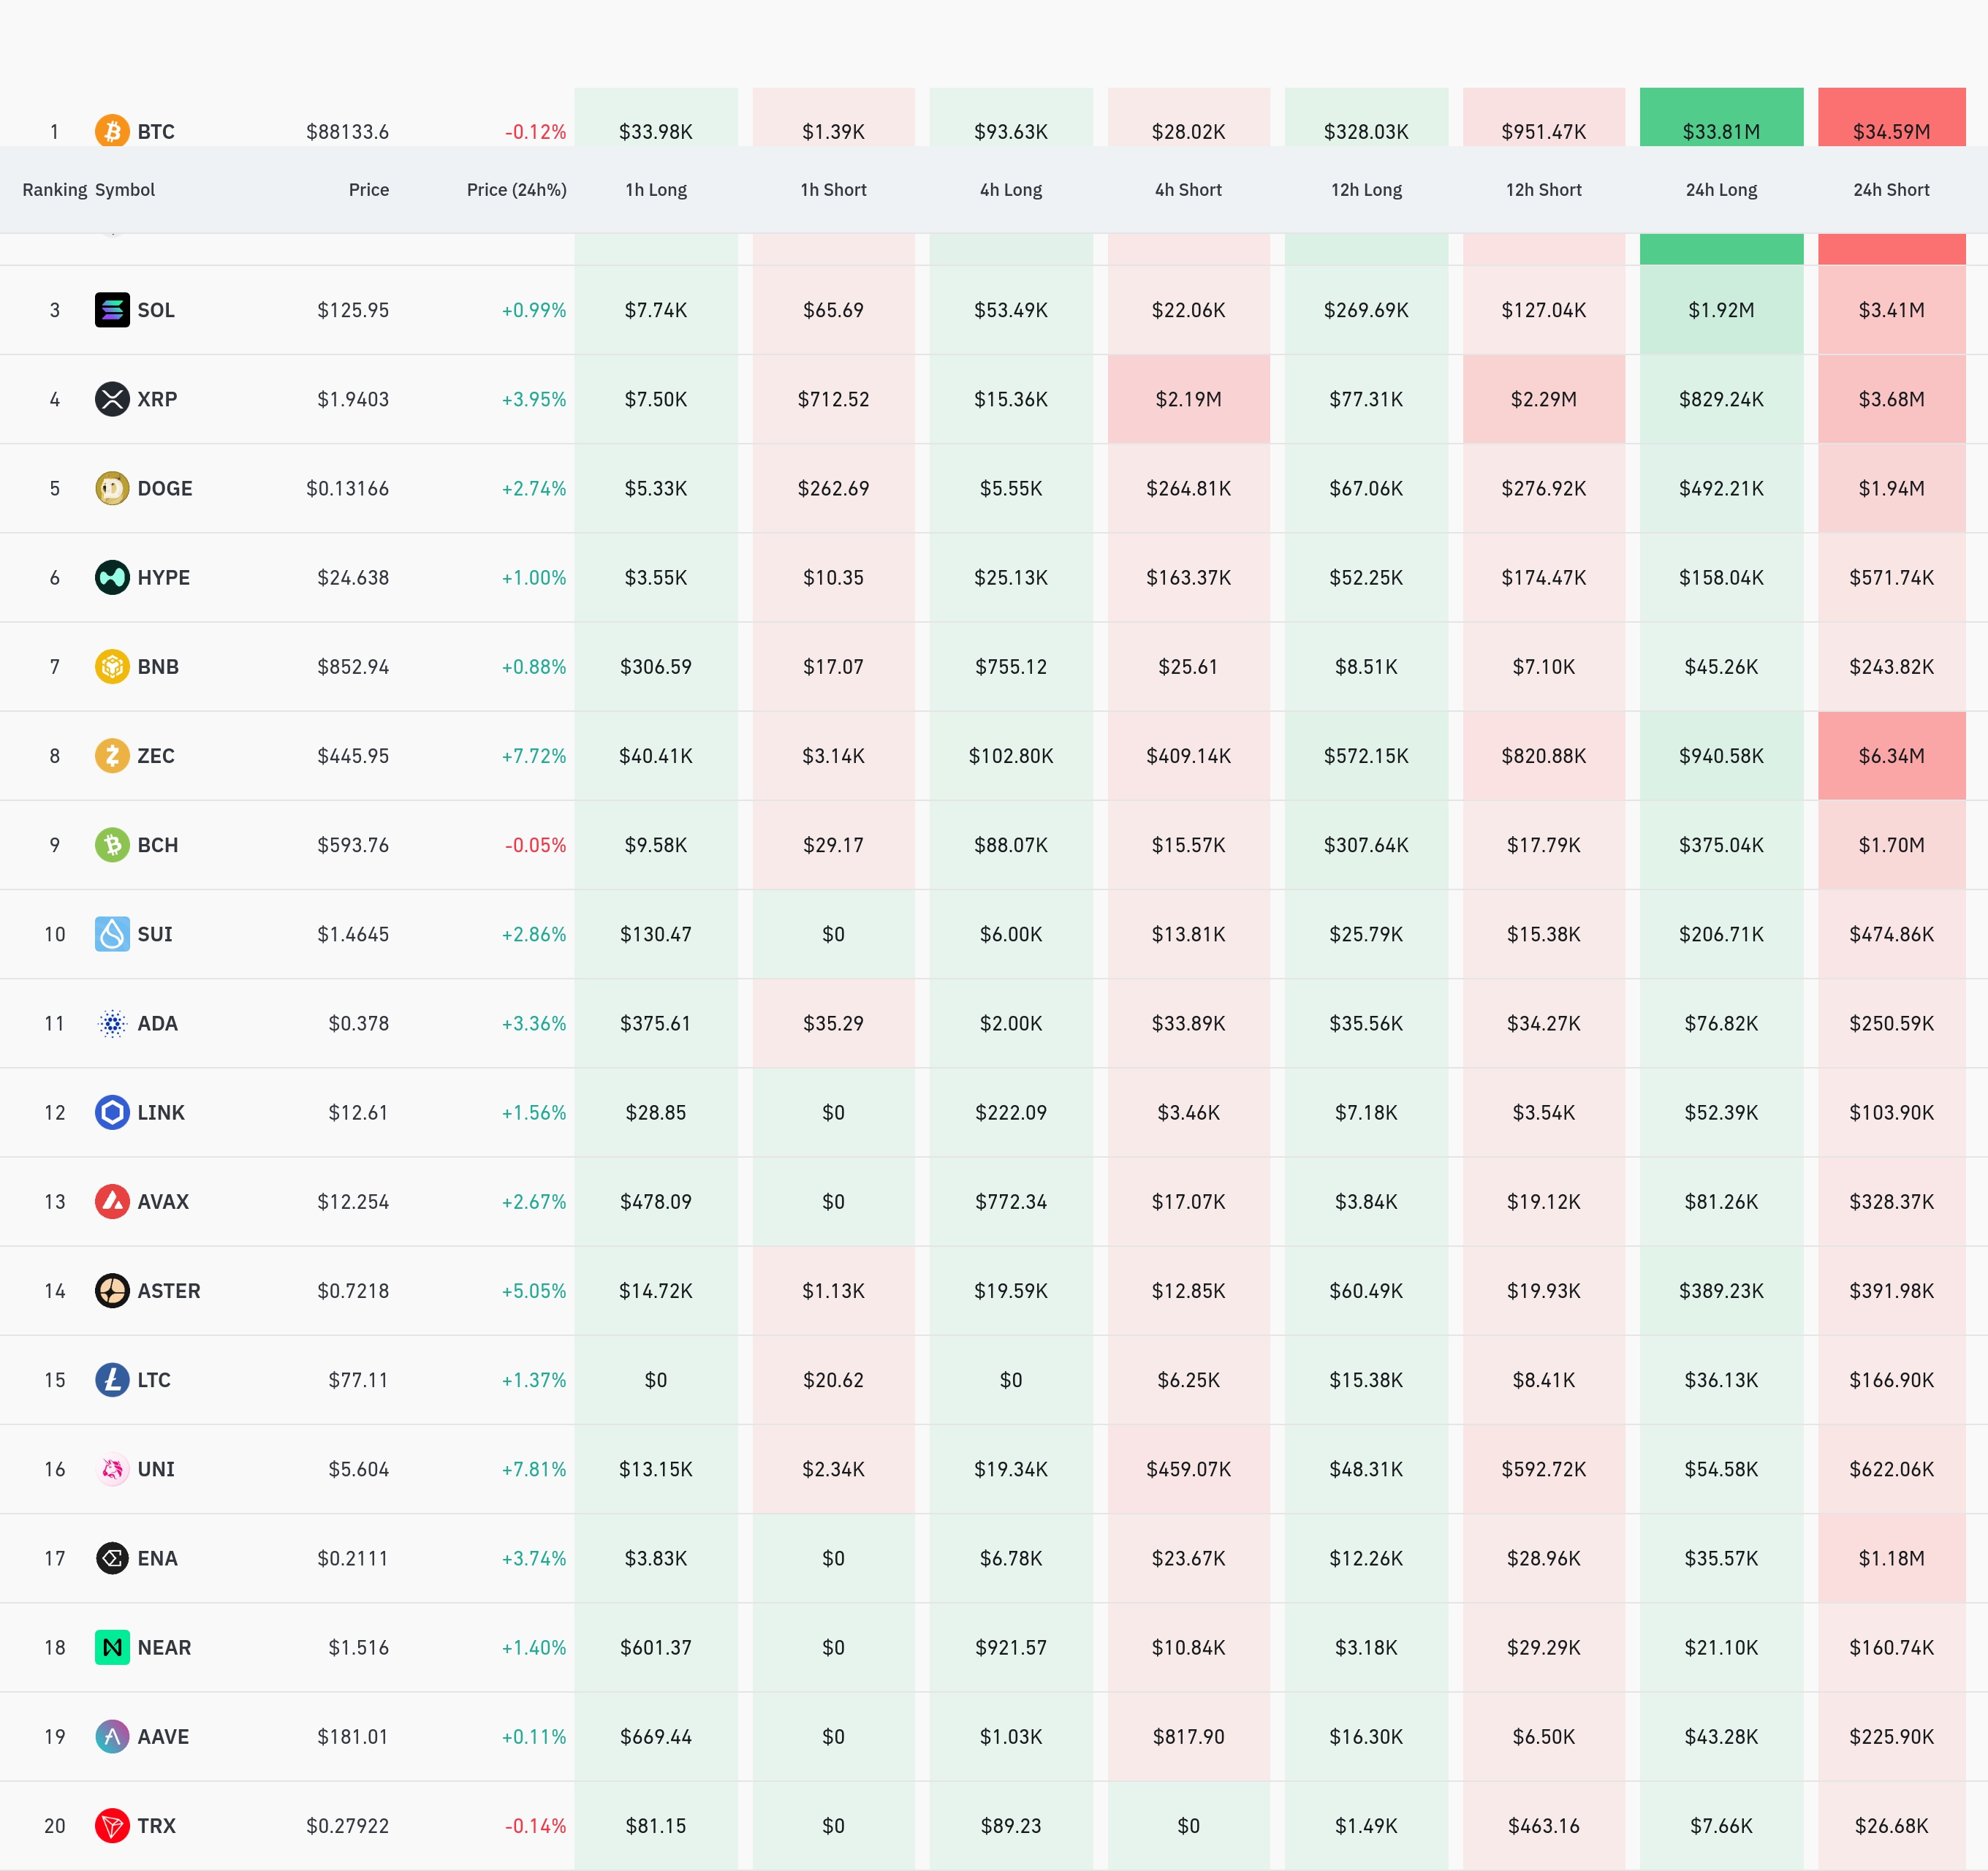This screenshot has height=1871, width=1988.
Task: Sort by 12h Long column header
Action: click(x=1366, y=190)
